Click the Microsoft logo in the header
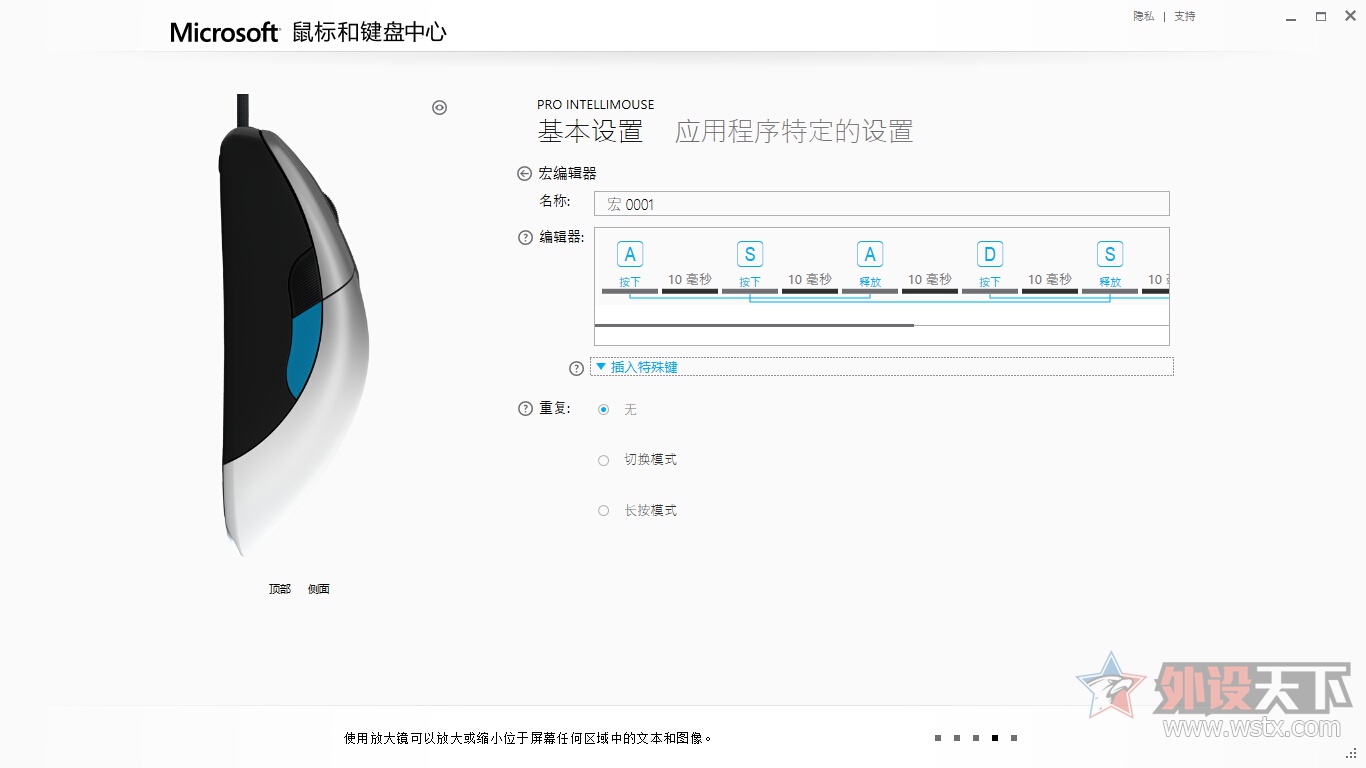1366x768 pixels. click(x=224, y=32)
